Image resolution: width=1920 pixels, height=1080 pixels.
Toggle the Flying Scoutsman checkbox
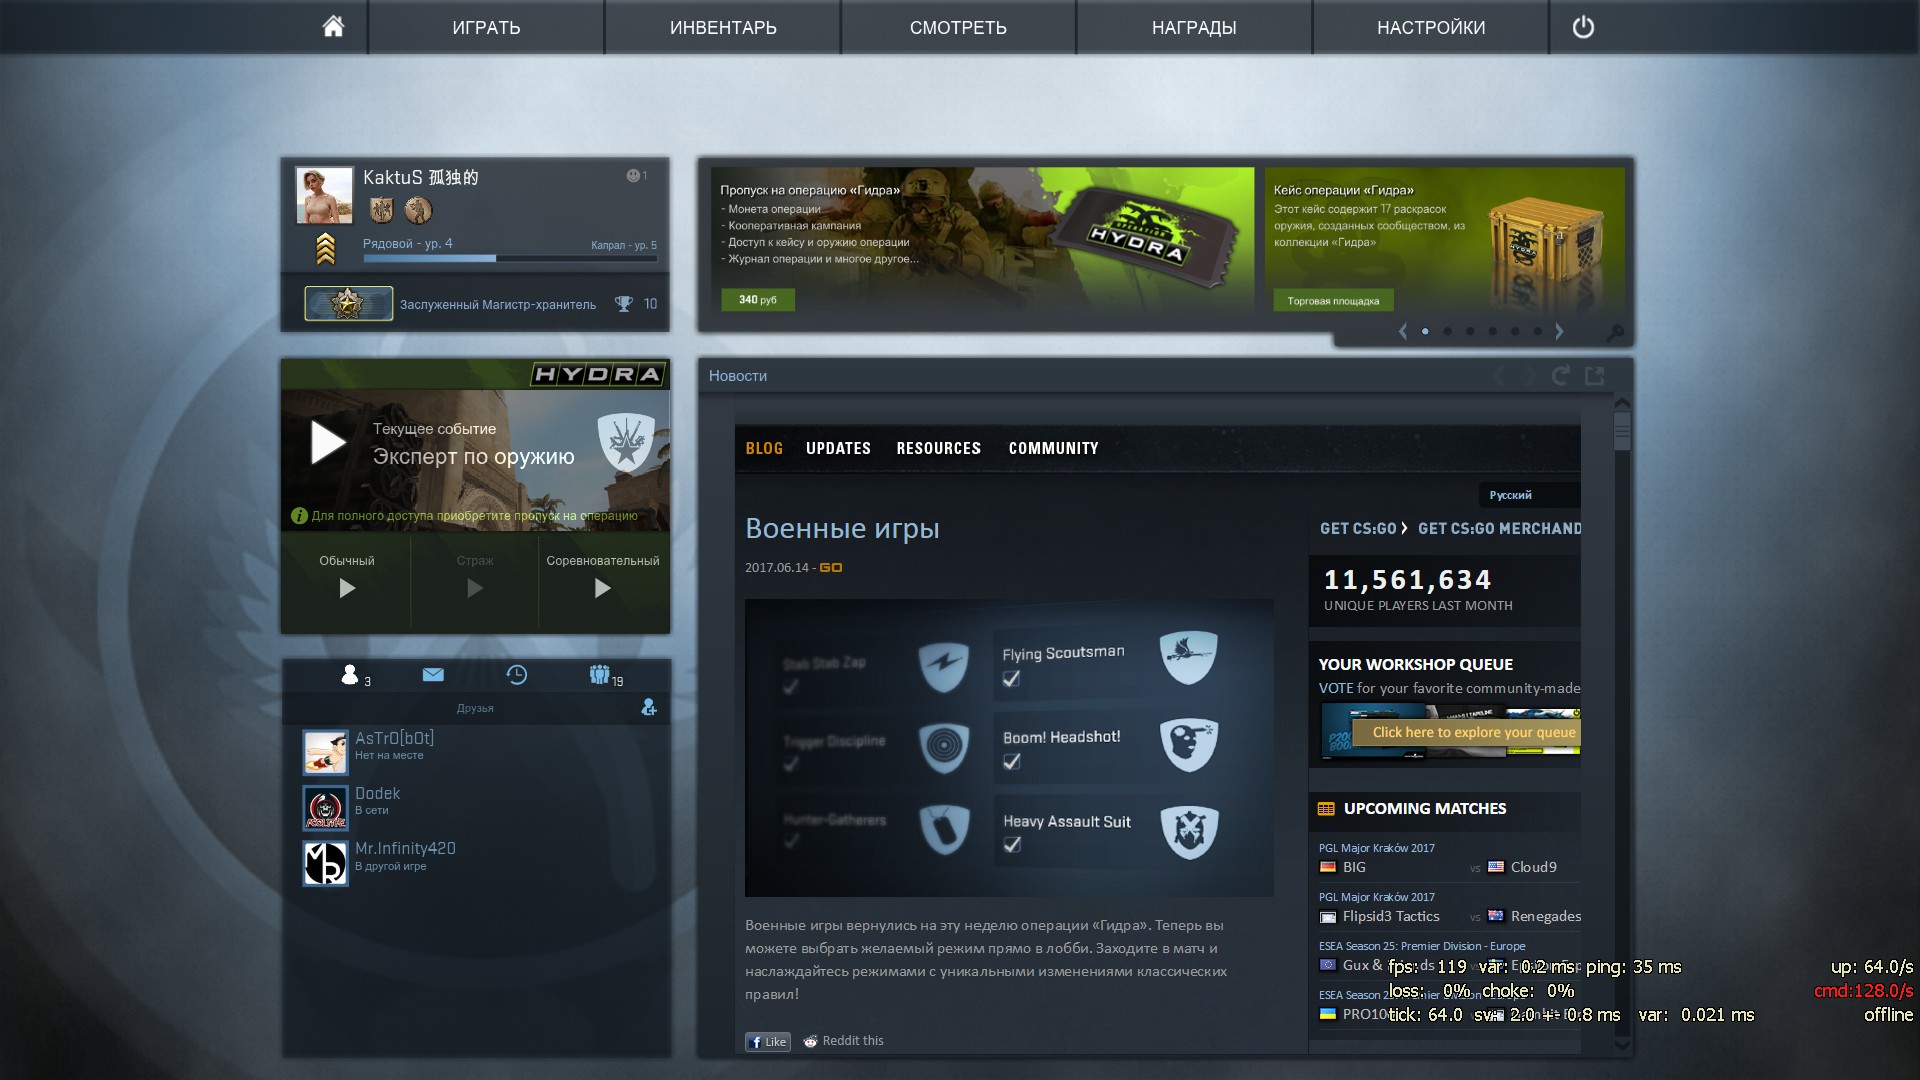coord(1012,679)
